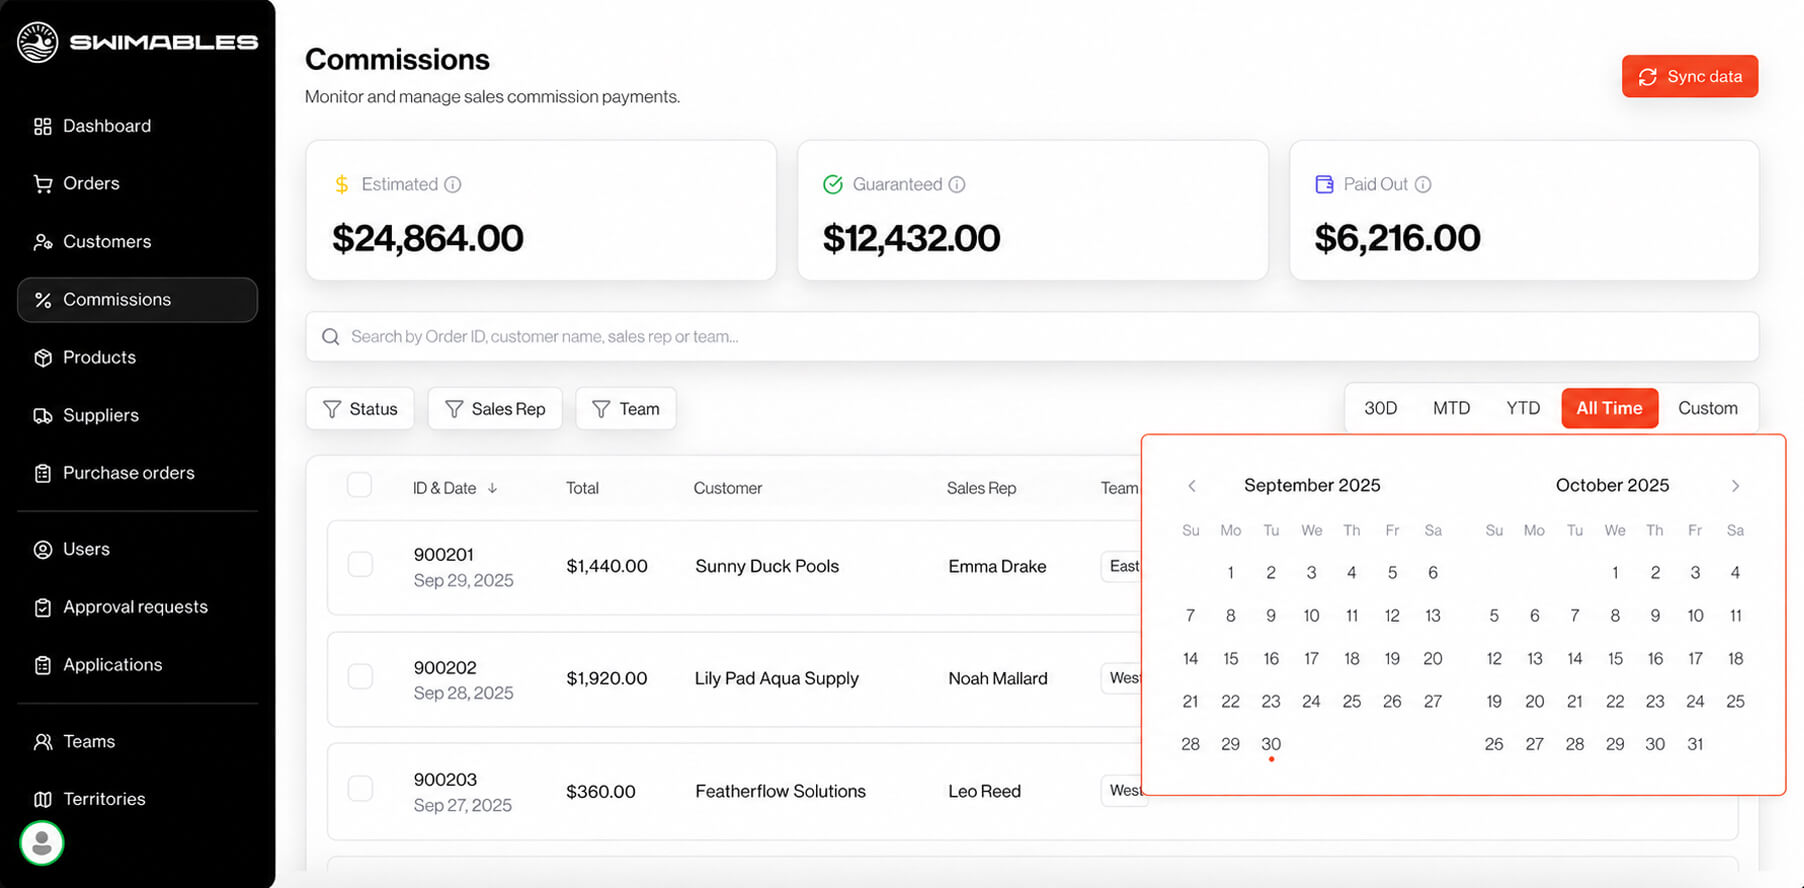Go to previous month in calendar
This screenshot has height=888, width=1804.
(x=1191, y=486)
